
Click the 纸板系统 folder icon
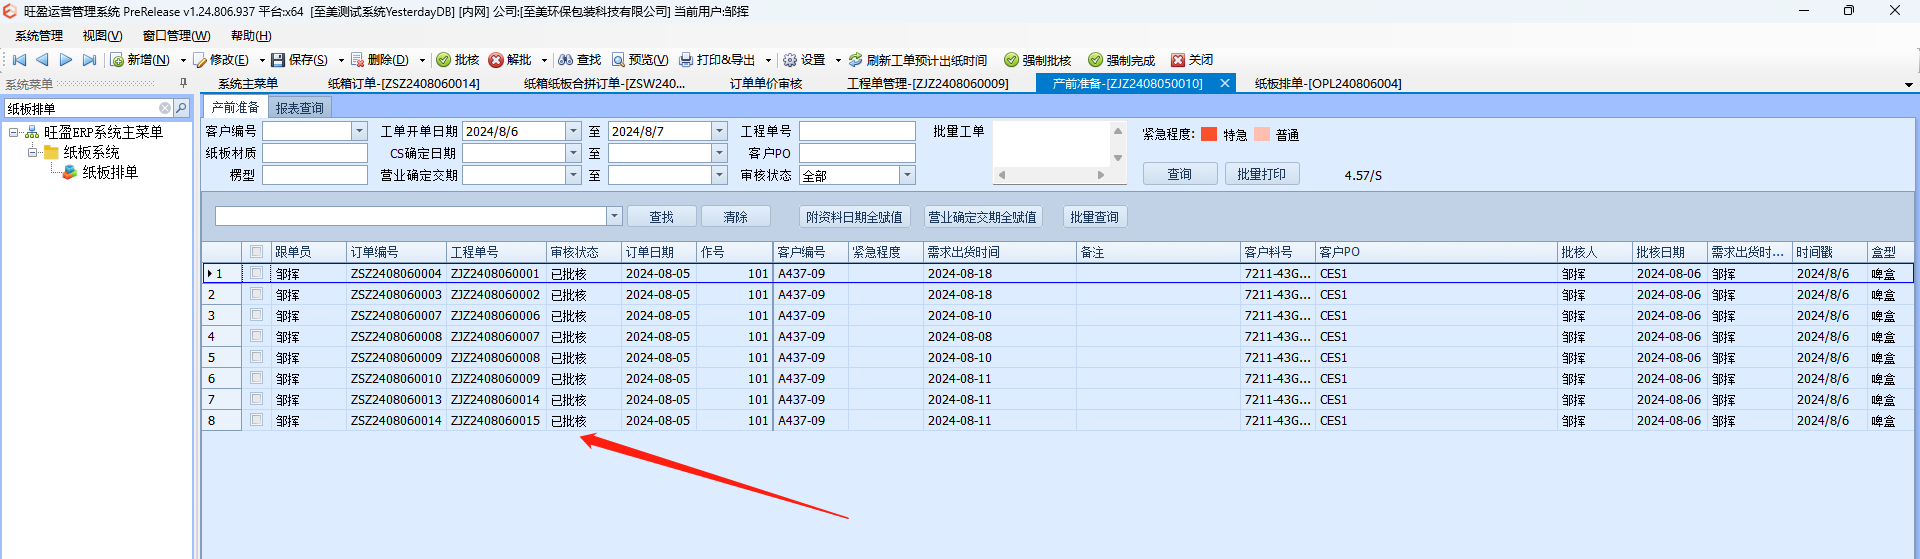pos(51,152)
